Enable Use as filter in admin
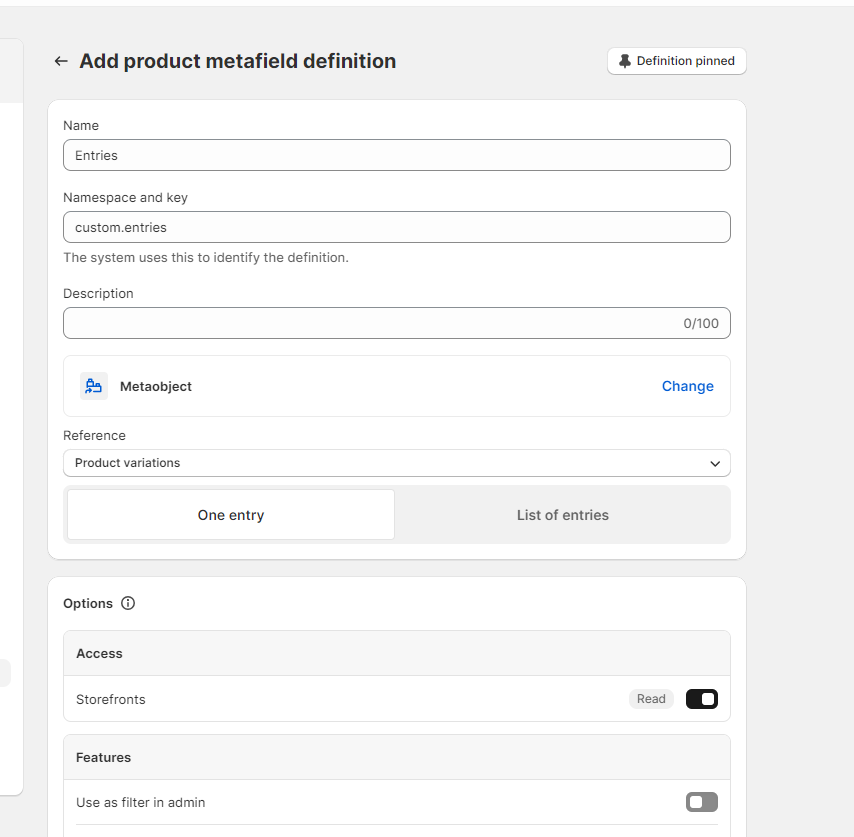Screen dimensions: 854x837 (x=701, y=802)
